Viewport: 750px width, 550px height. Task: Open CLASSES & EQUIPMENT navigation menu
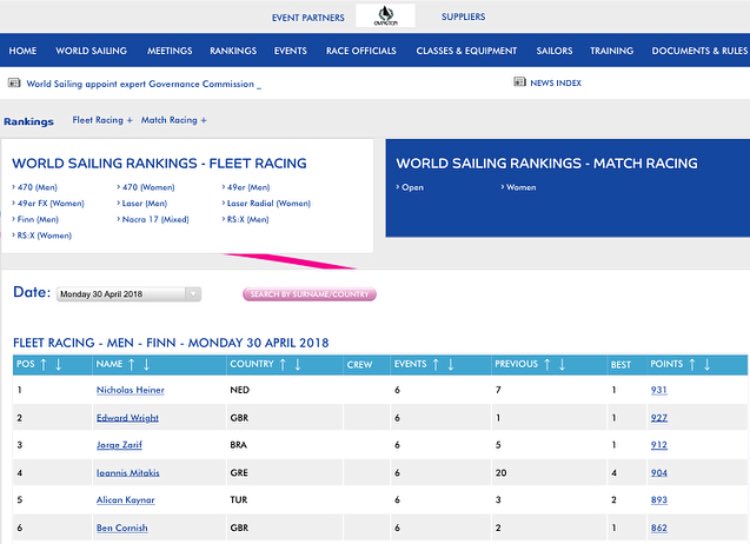pos(466,51)
